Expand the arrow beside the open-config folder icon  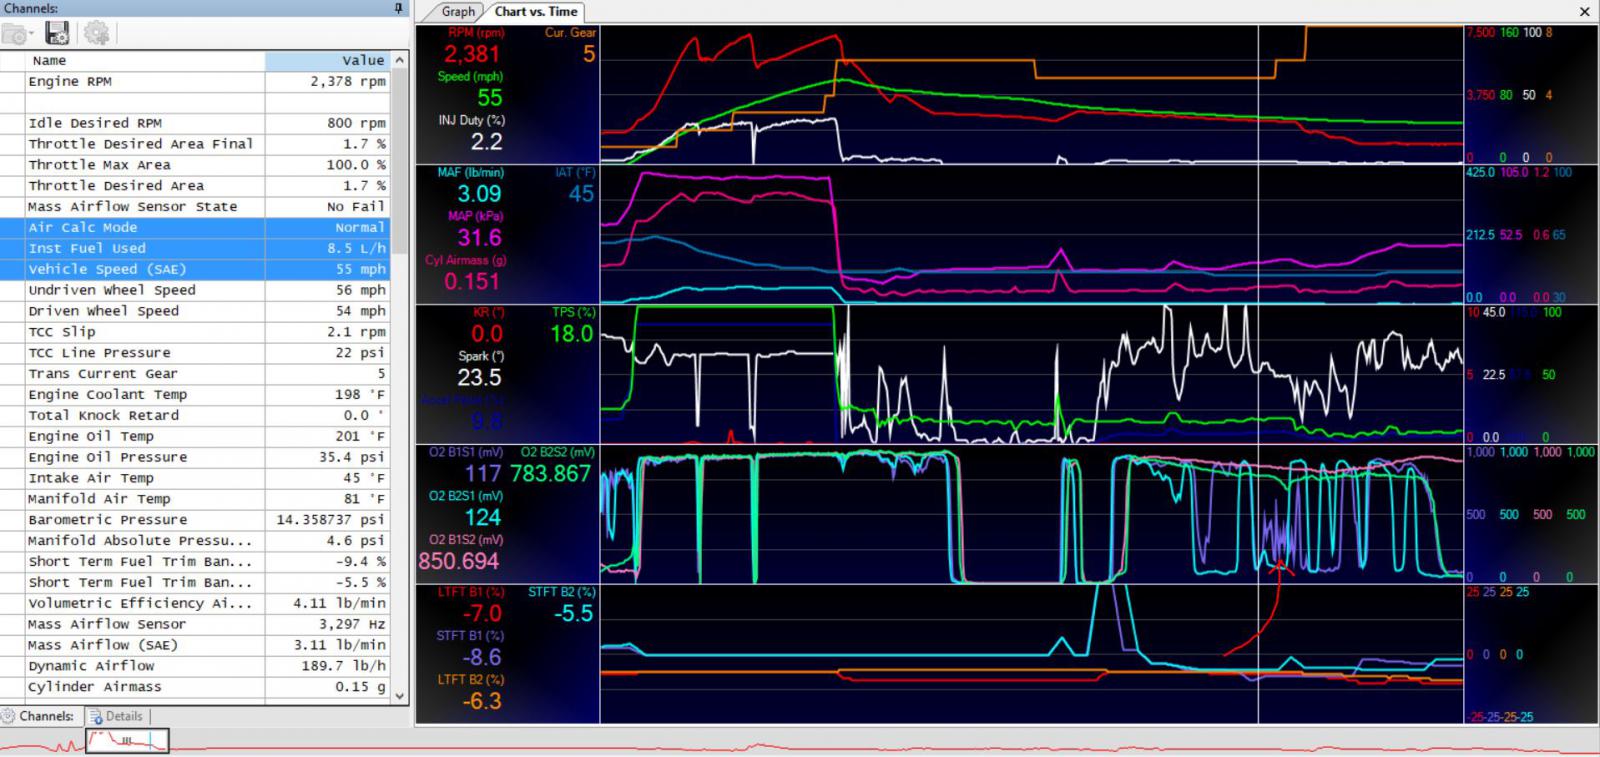point(32,35)
